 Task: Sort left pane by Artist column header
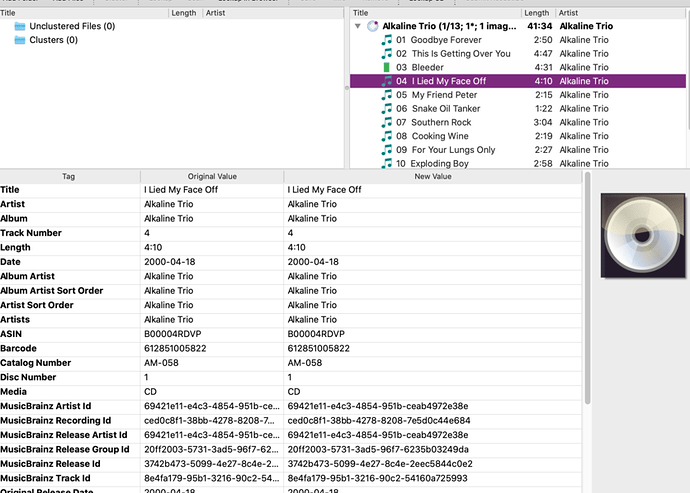tap(273, 13)
